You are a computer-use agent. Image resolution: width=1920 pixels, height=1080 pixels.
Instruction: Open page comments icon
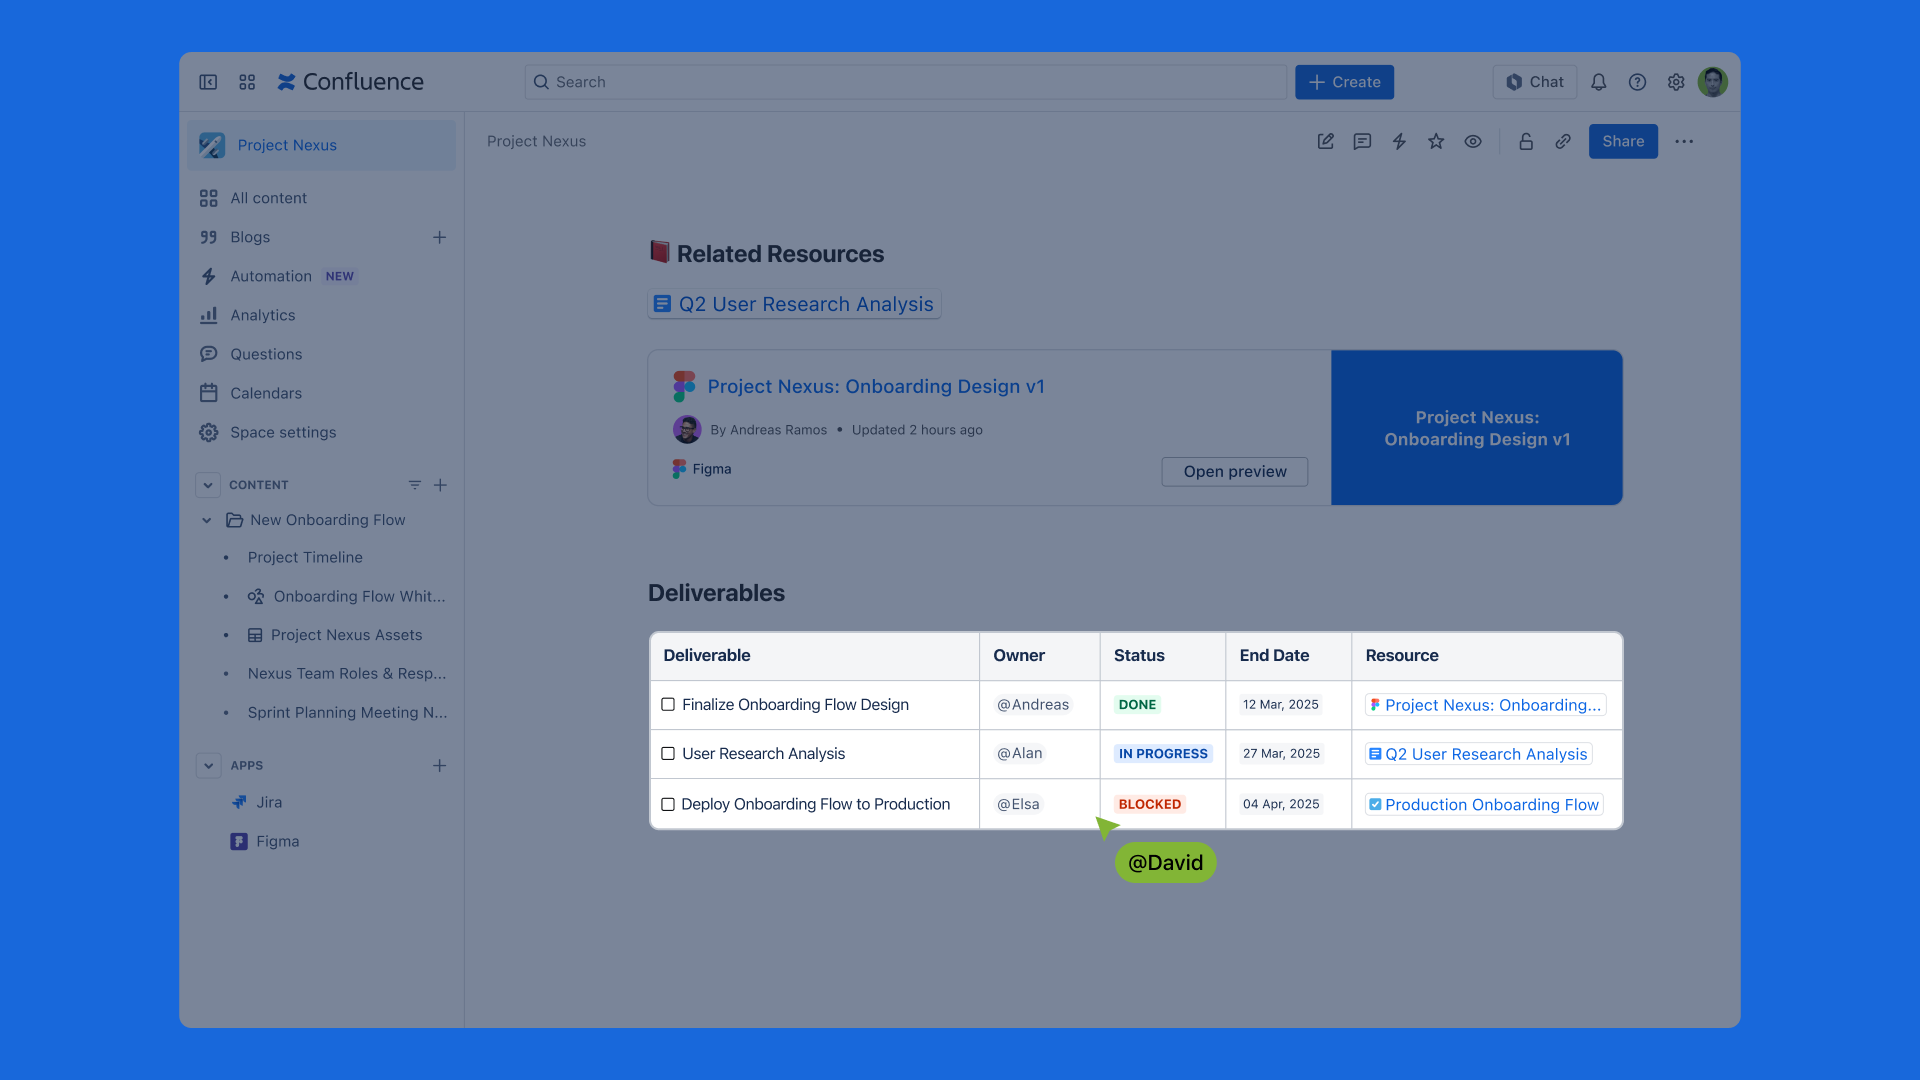point(1362,141)
